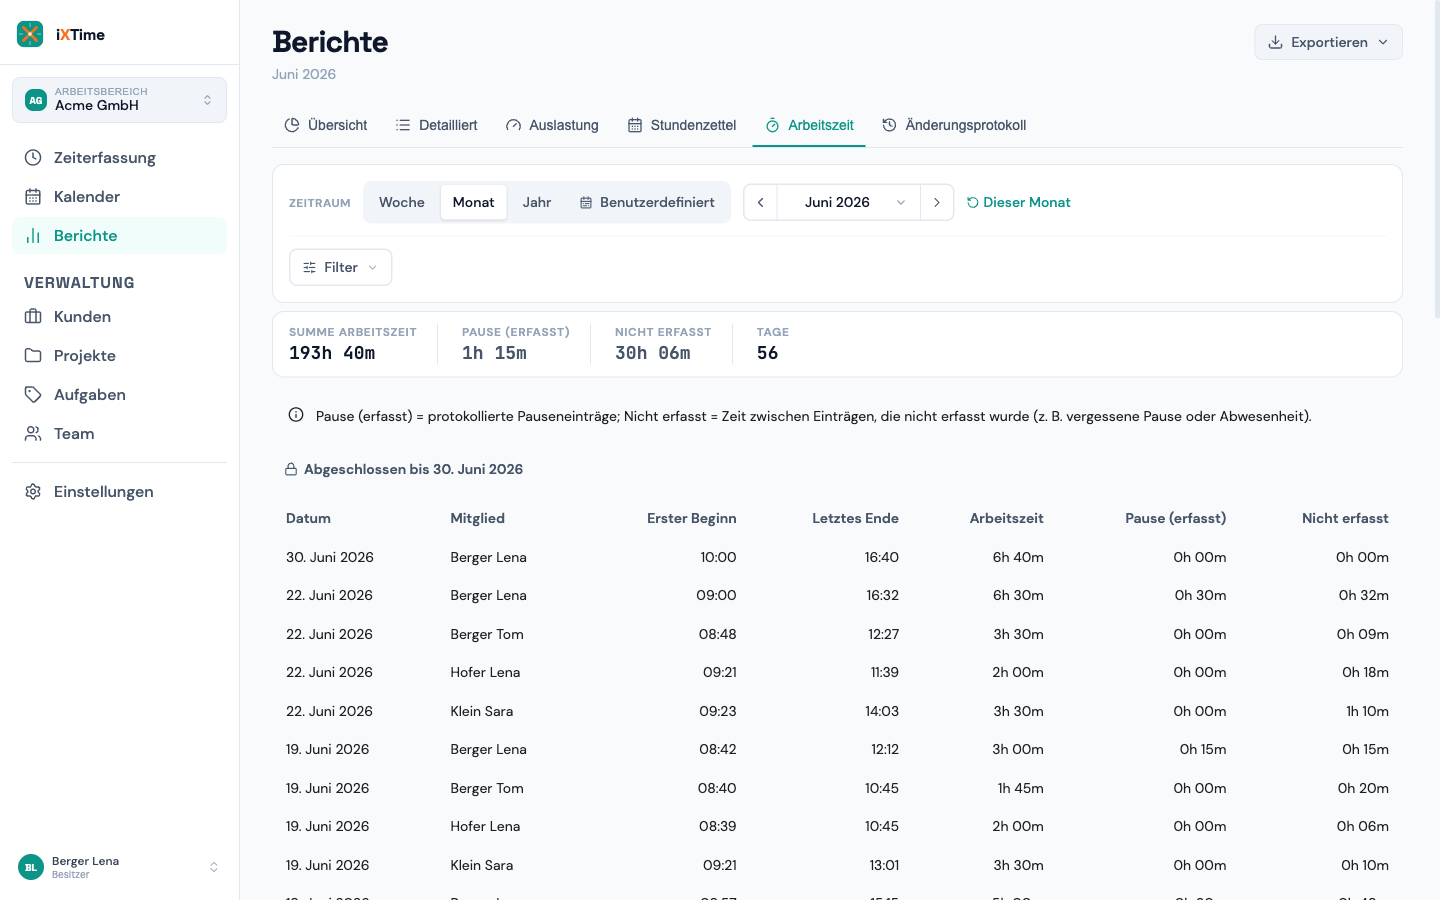The image size is (1440, 900).
Task: Switch to the Auslastung tab
Action: [x=552, y=125]
